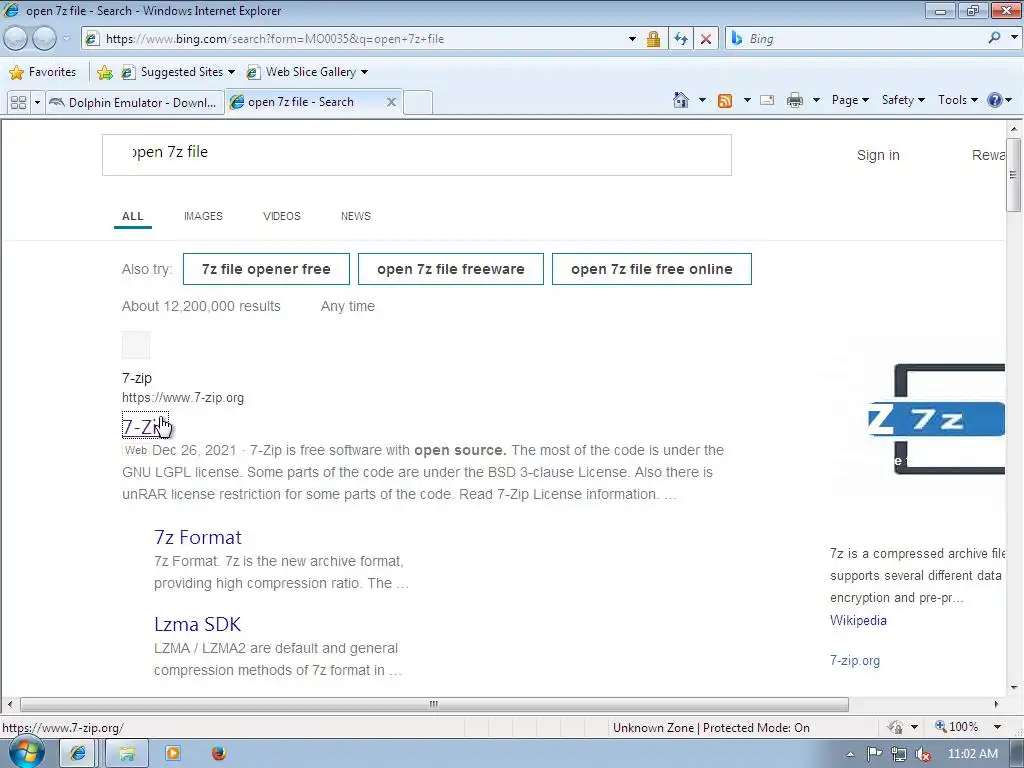Open Windows Media Player from taskbar
Screen dimensions: 1024x768
point(173,754)
